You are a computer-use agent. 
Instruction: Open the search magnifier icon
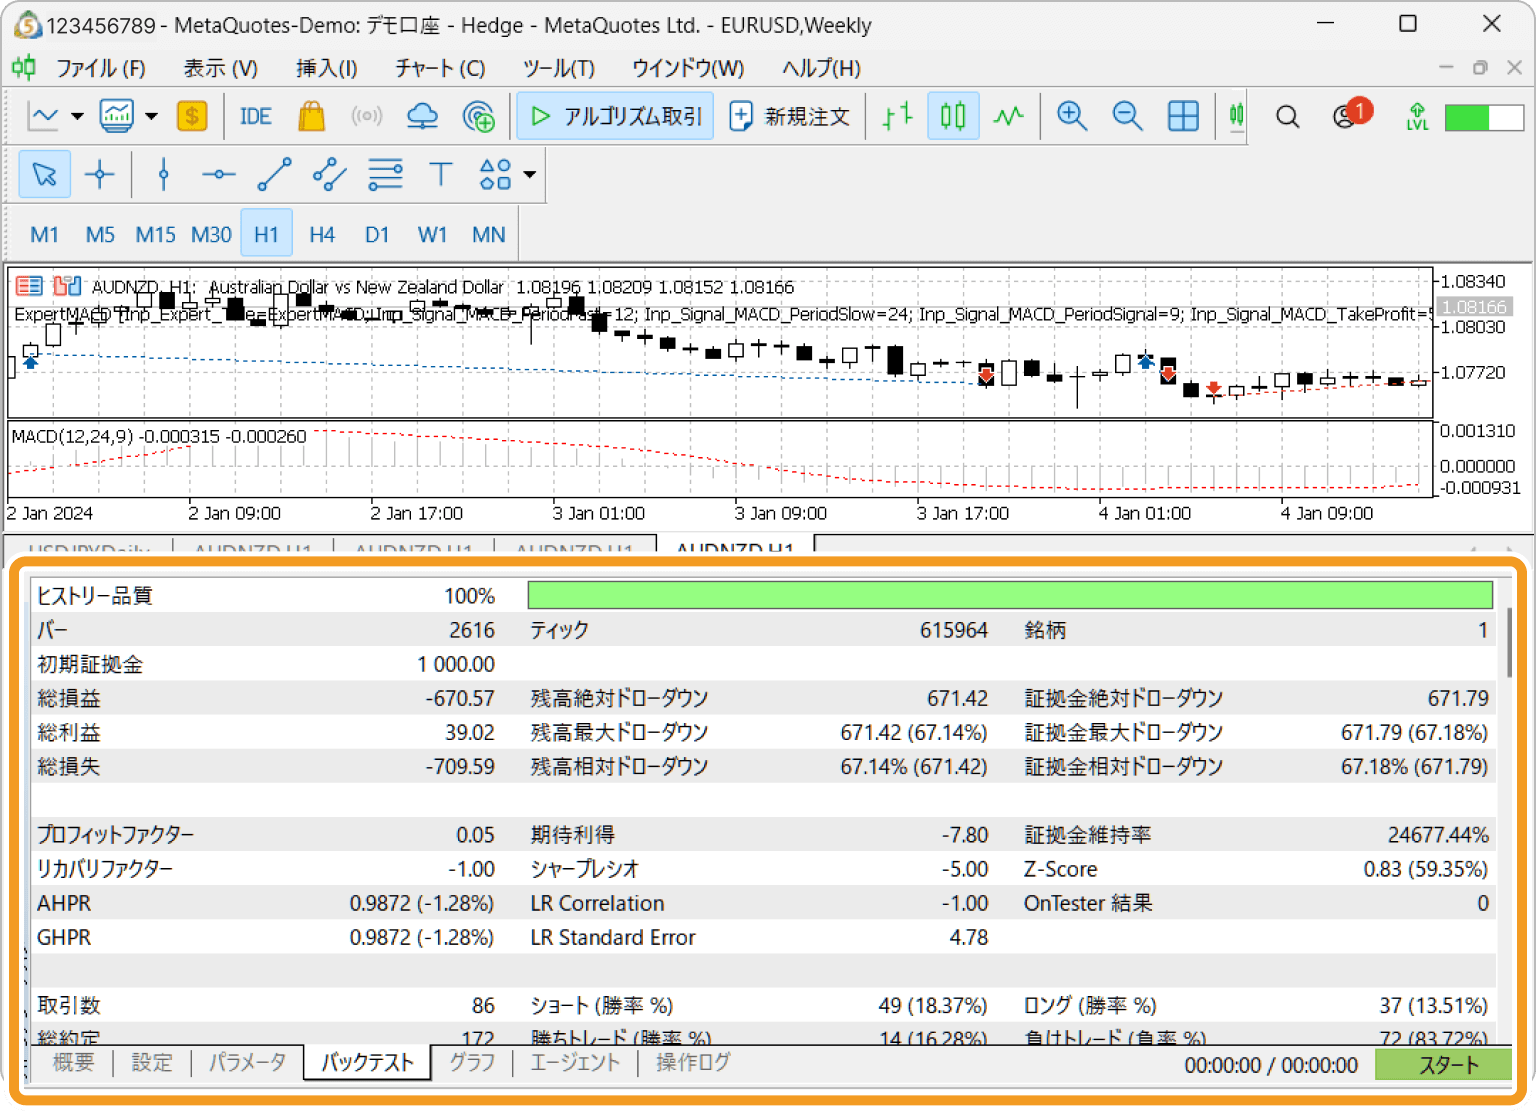(1288, 117)
